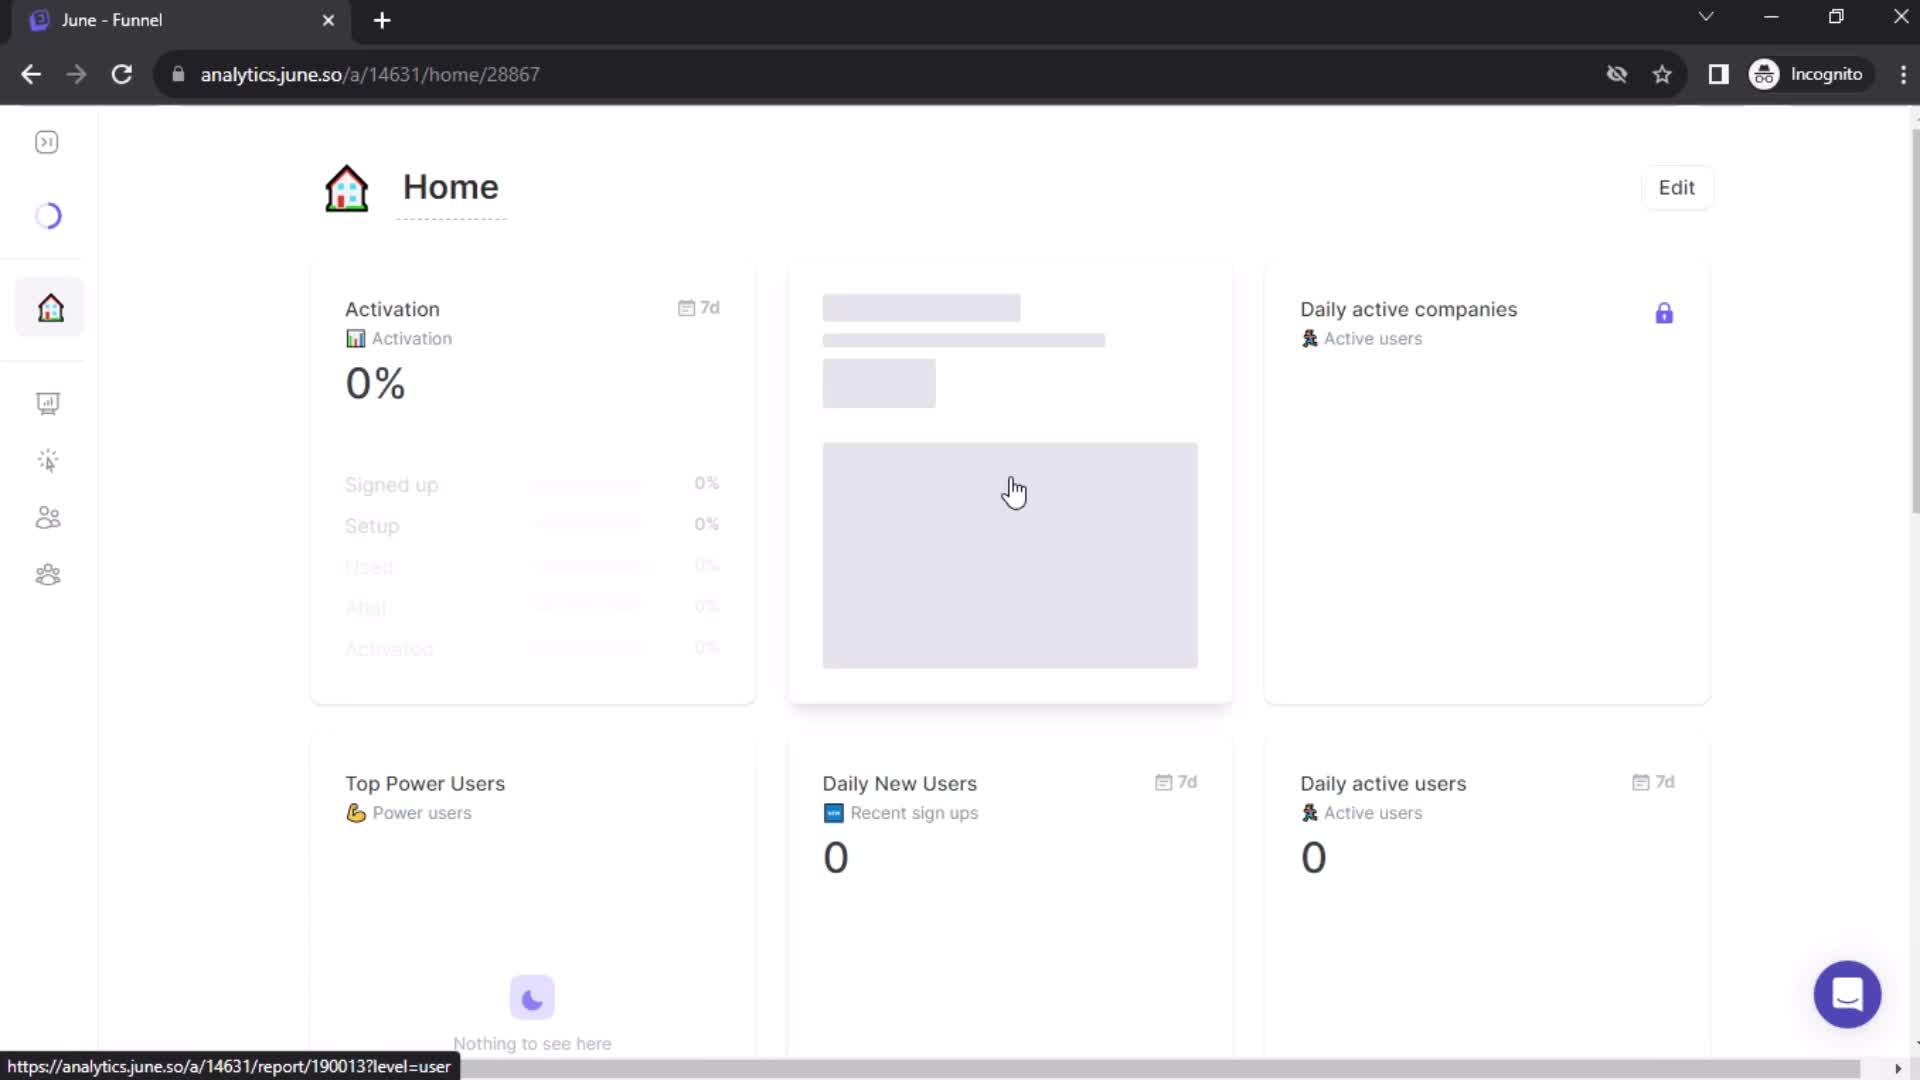Open the Company groups icon in sidebar

pos(47,575)
